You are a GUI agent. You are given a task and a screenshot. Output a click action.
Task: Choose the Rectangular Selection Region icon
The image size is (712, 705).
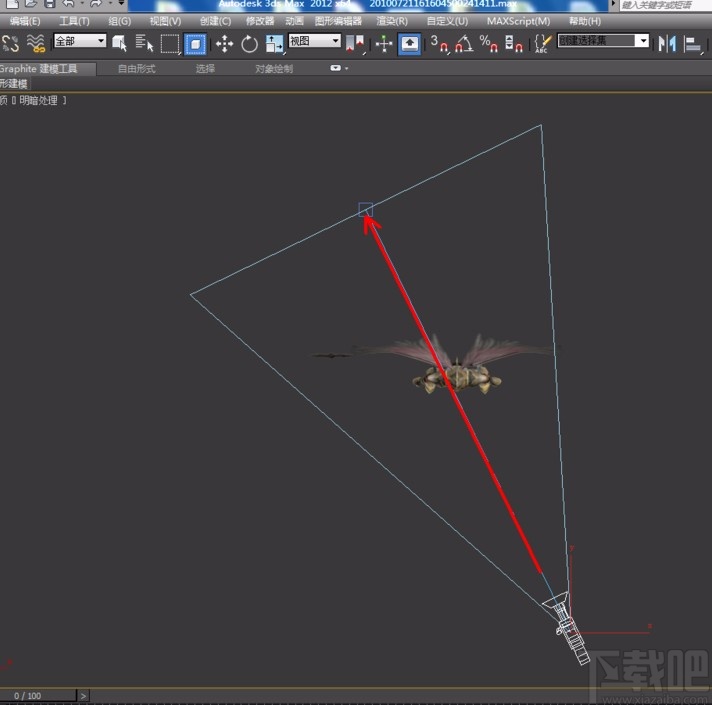170,44
